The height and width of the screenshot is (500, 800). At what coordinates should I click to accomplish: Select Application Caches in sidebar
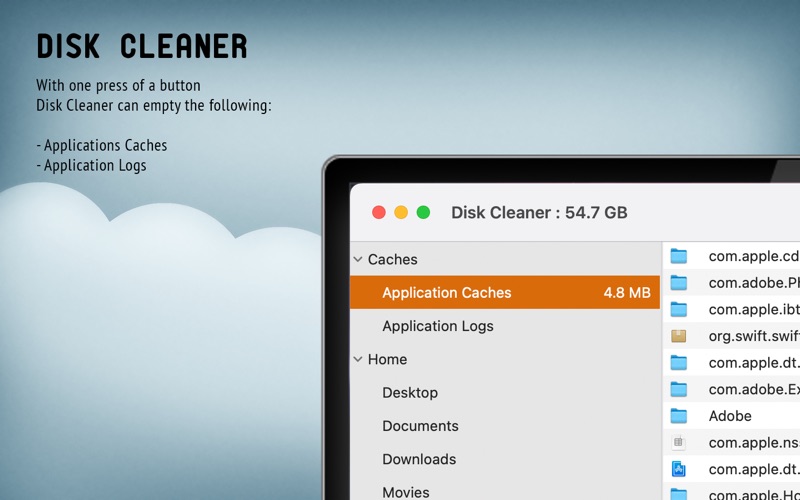[505, 292]
